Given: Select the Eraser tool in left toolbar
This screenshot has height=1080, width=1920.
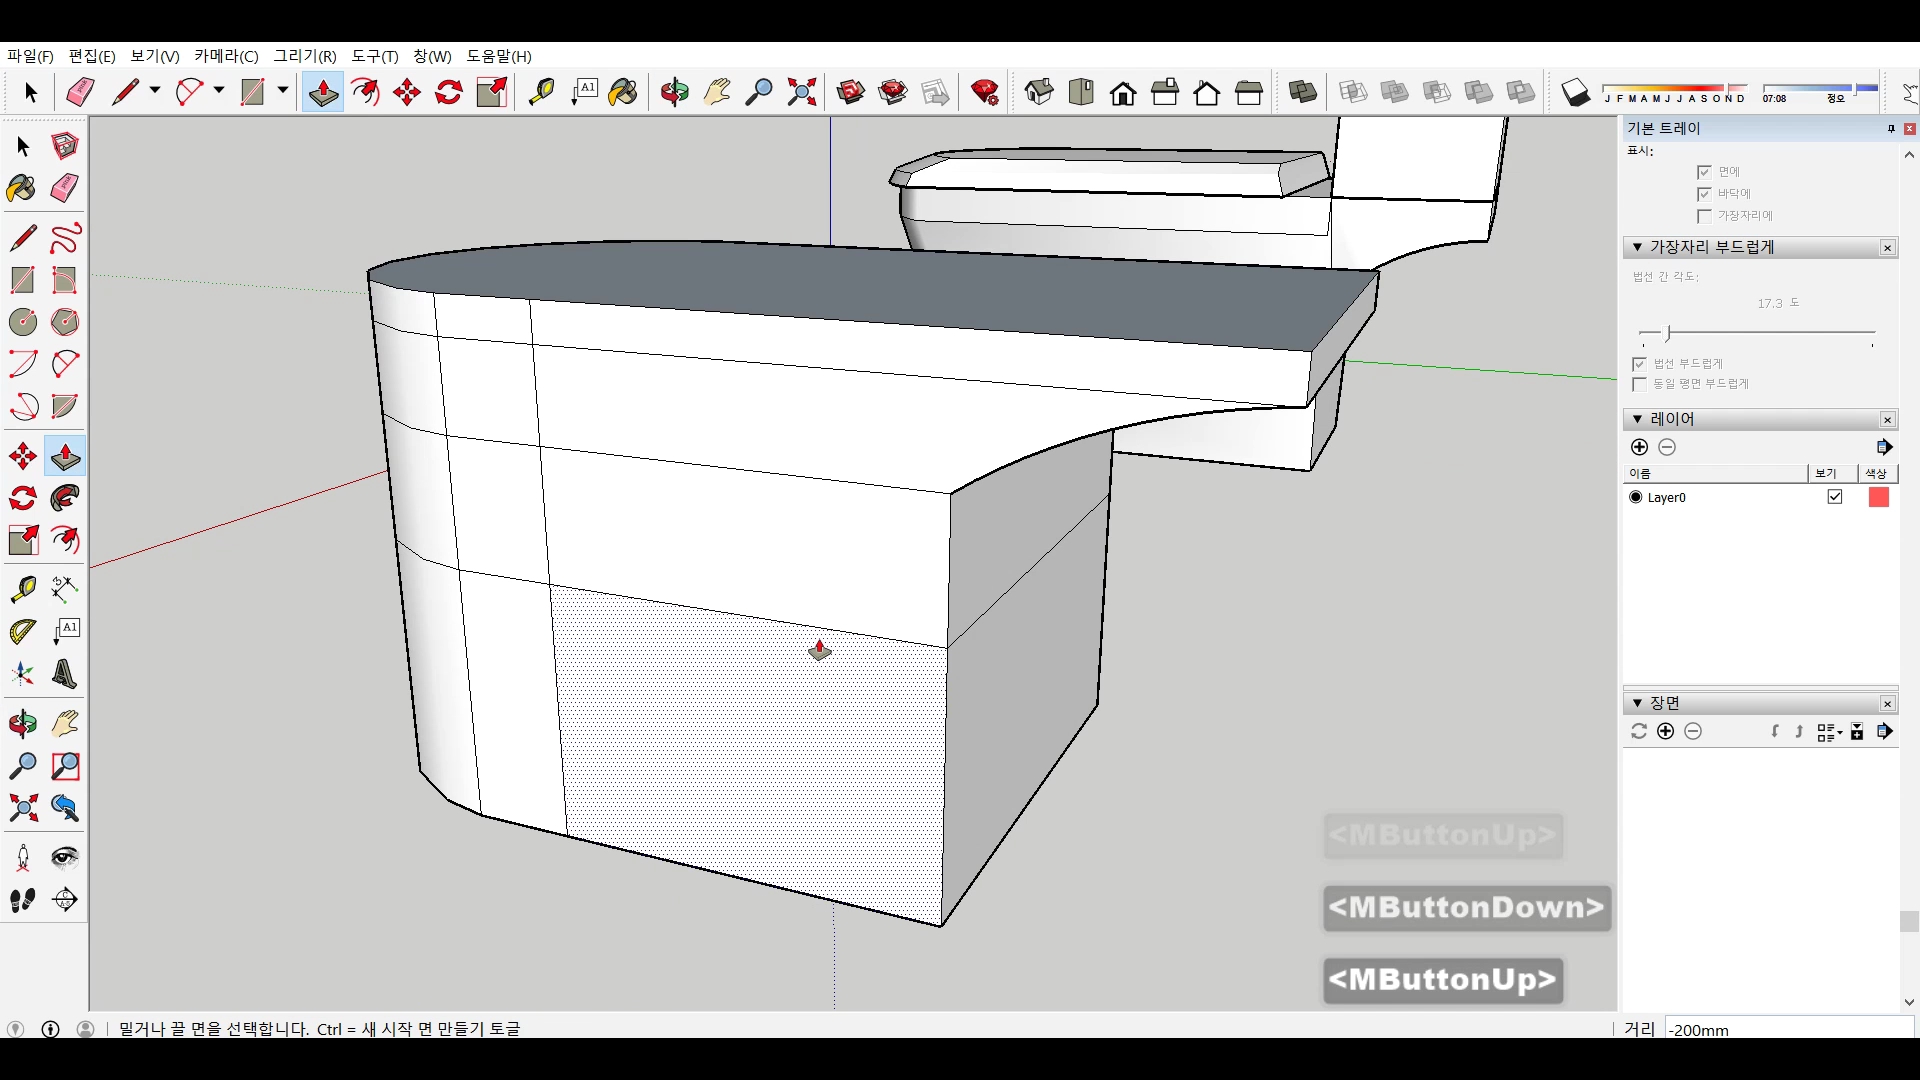Looking at the screenshot, I should coord(65,188).
